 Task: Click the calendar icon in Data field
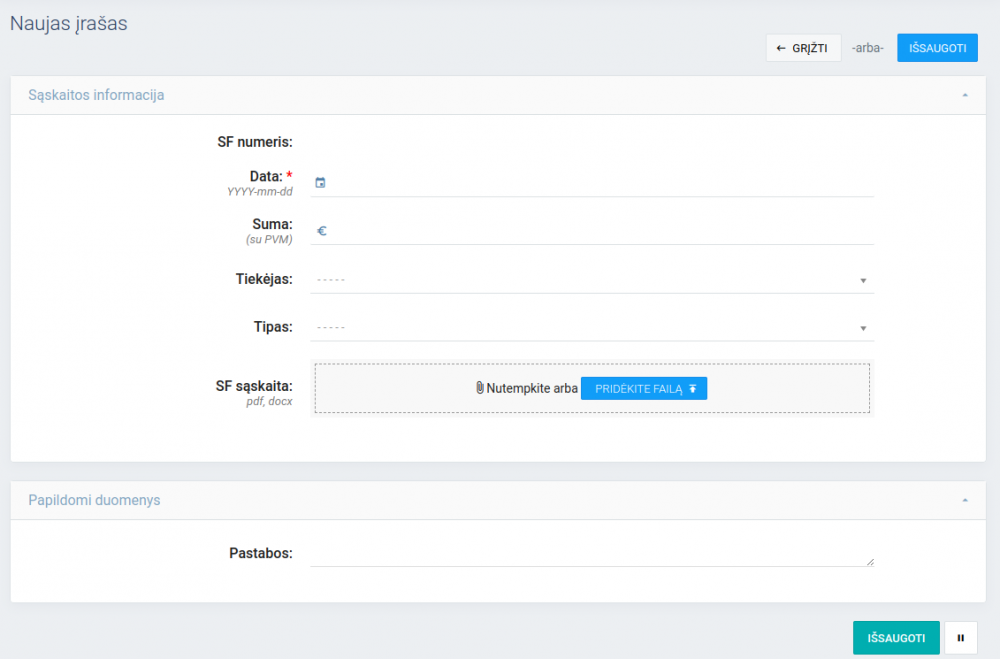321,183
